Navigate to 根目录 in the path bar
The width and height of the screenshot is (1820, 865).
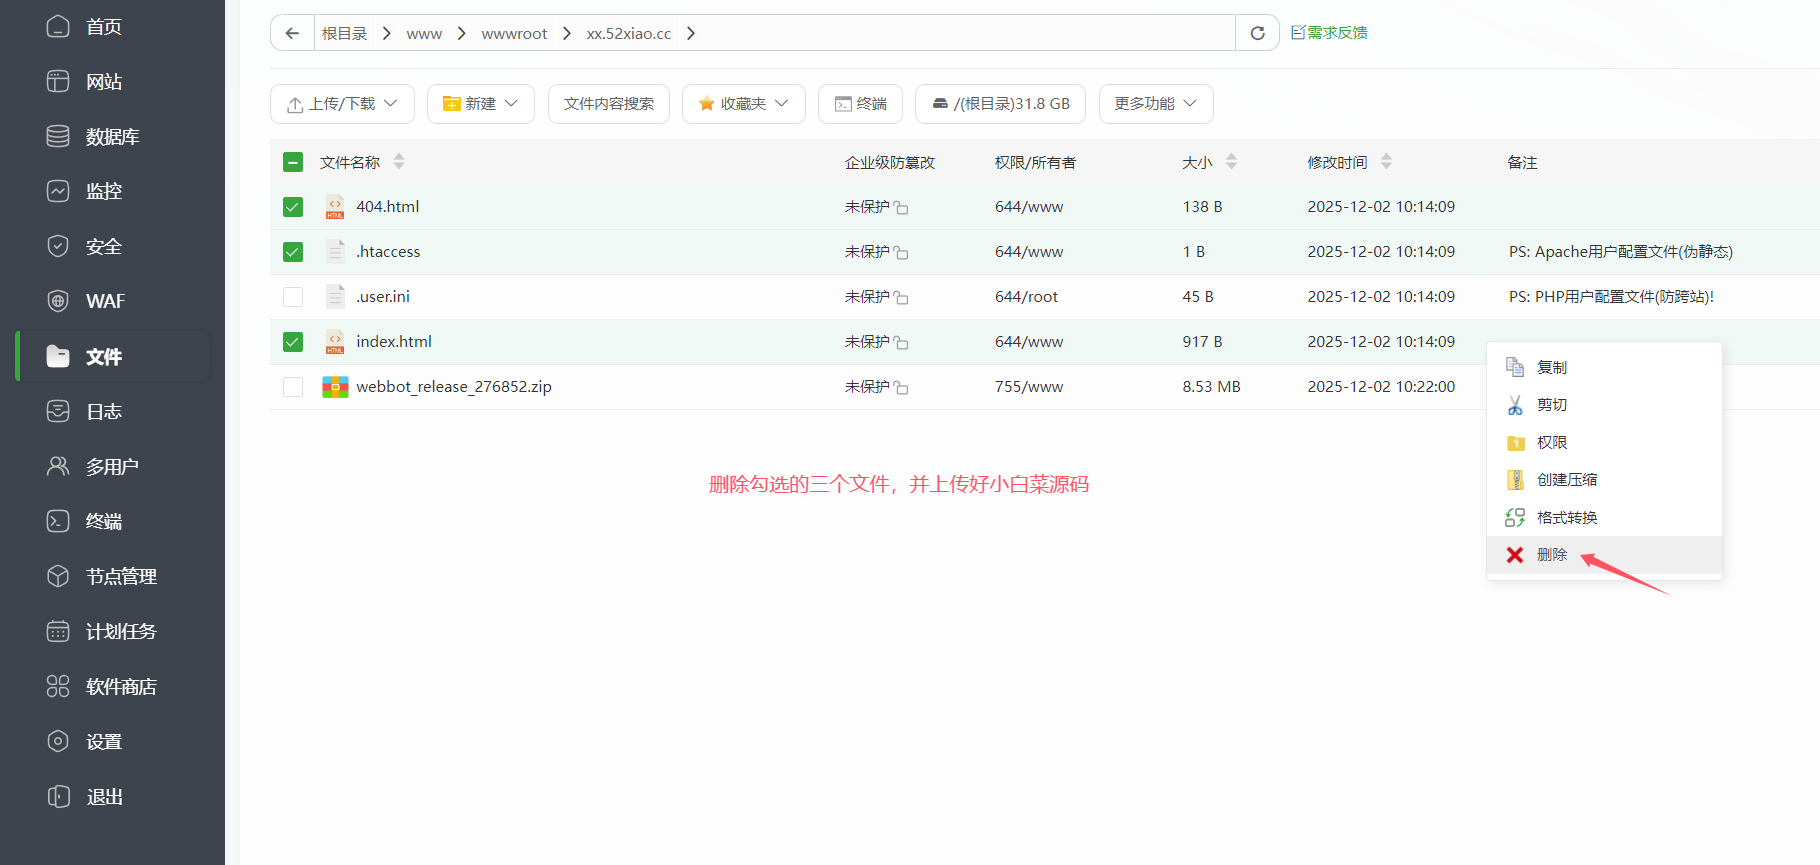pyautogui.click(x=344, y=33)
